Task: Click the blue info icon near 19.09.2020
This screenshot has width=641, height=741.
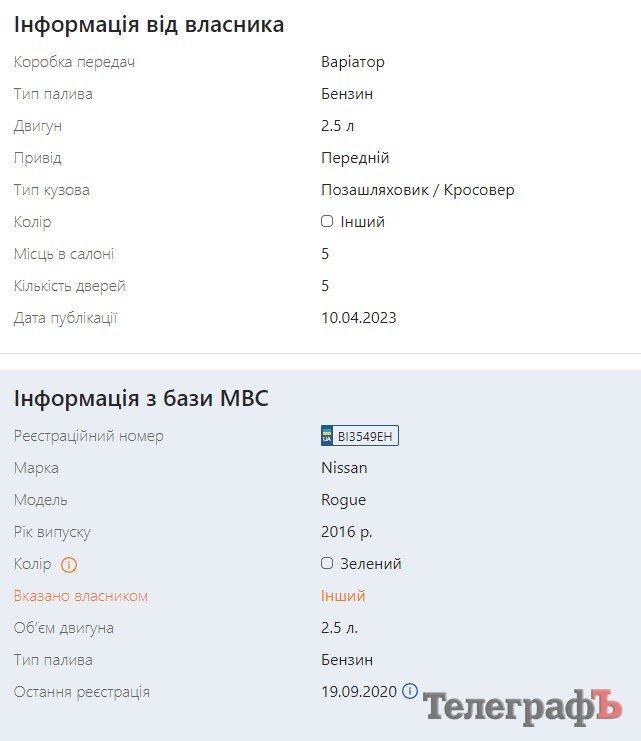Action: [x=409, y=691]
